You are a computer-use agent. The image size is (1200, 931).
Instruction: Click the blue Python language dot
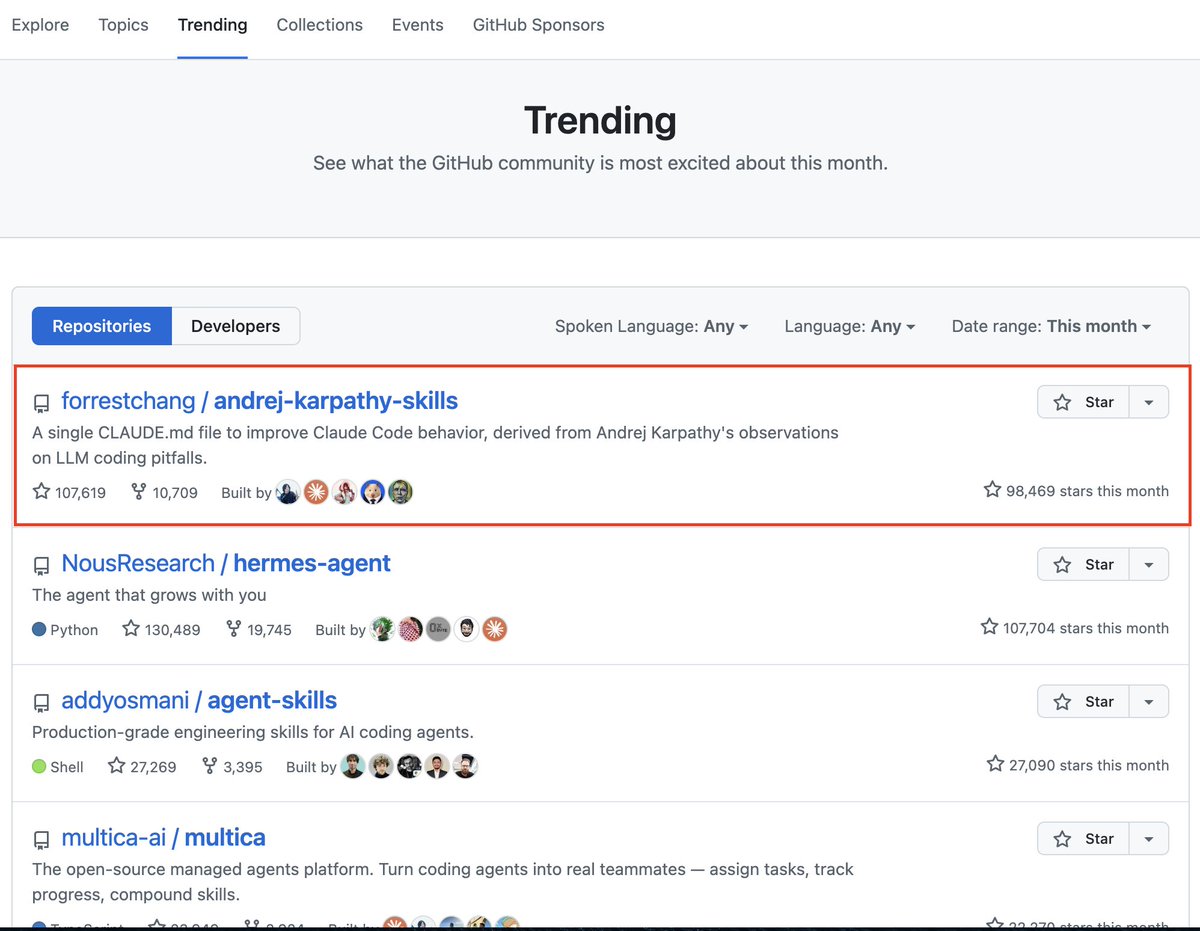coord(39,630)
